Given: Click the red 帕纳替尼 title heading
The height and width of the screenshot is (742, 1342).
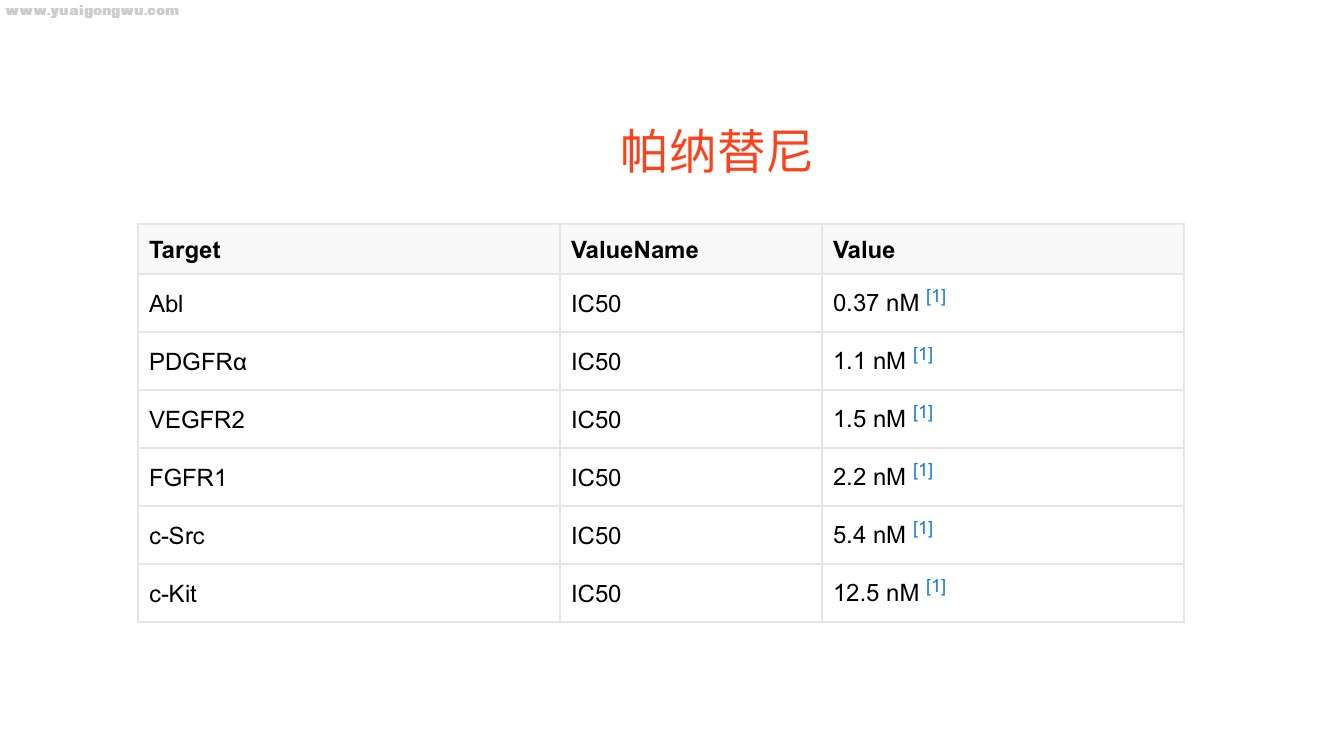Looking at the screenshot, I should click(715, 152).
